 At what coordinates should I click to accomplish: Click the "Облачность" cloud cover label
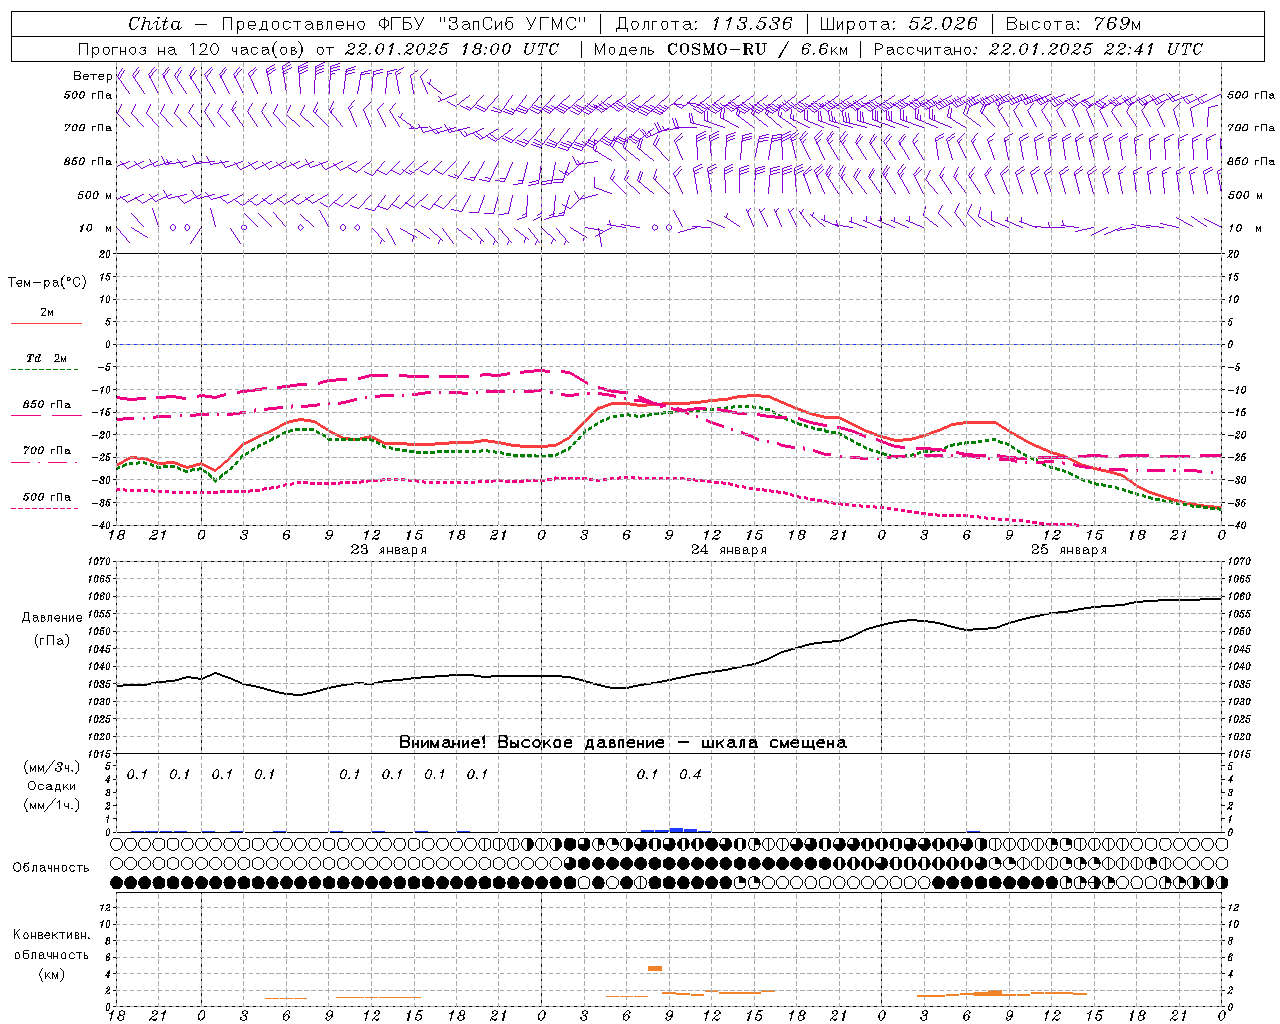(51, 867)
